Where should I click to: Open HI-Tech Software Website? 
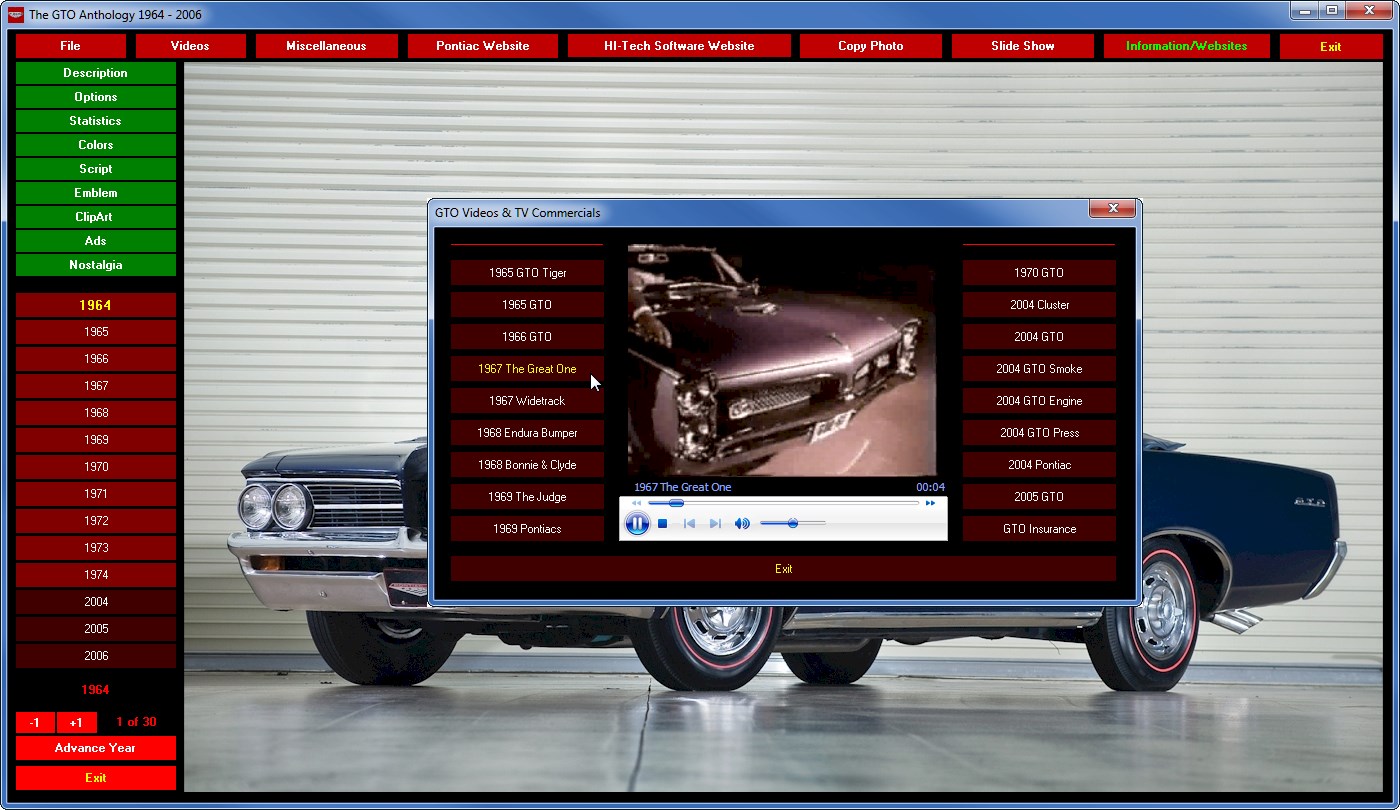point(679,46)
